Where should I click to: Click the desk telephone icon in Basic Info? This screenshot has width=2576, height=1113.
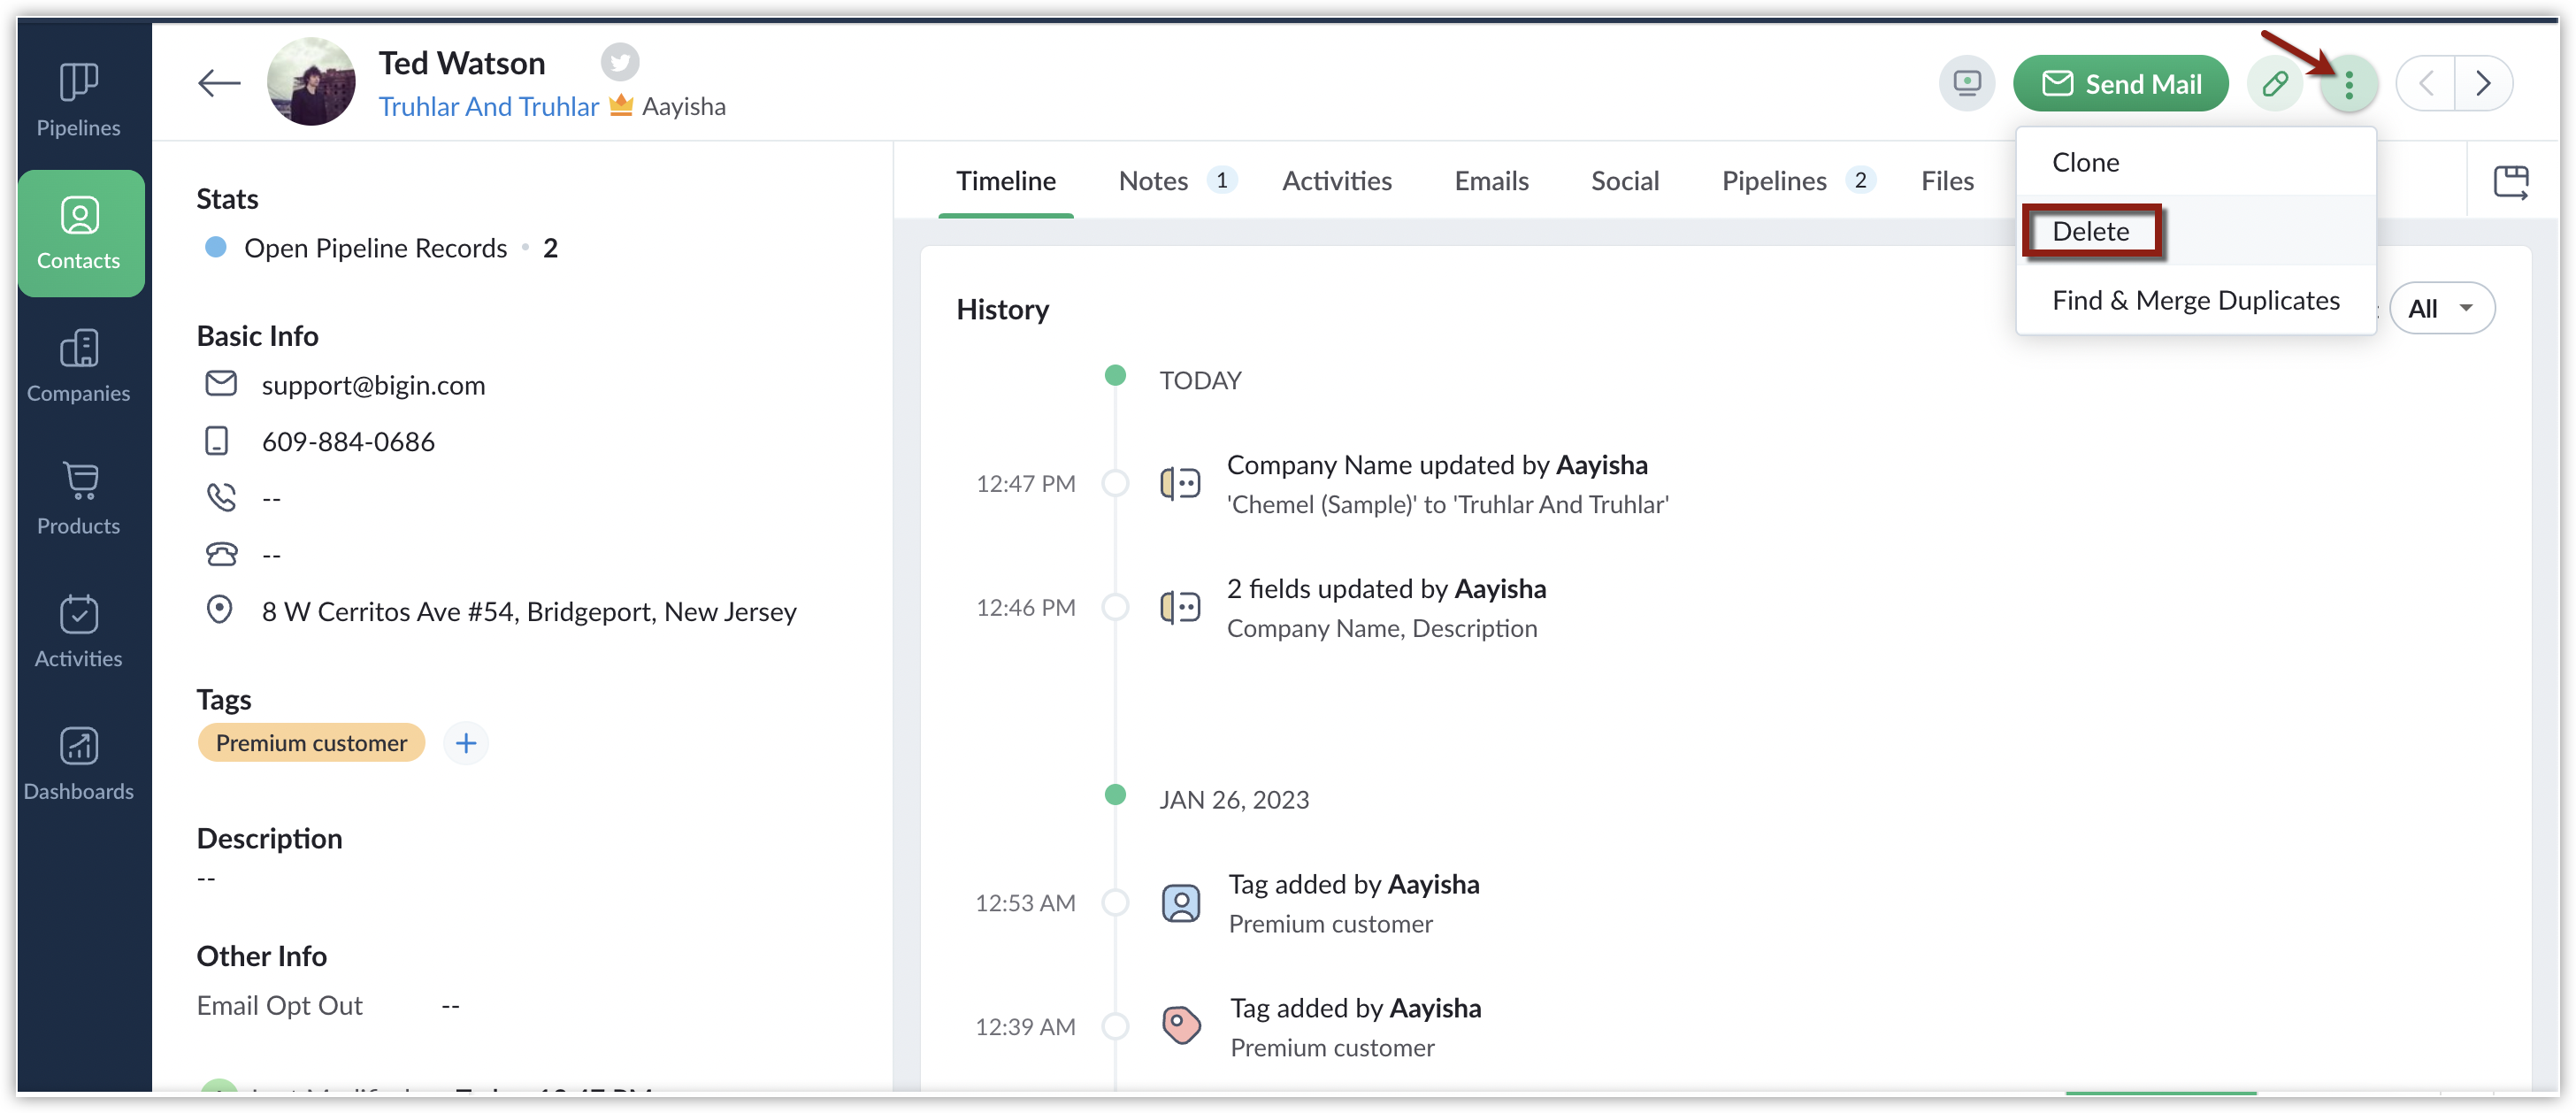tap(220, 554)
